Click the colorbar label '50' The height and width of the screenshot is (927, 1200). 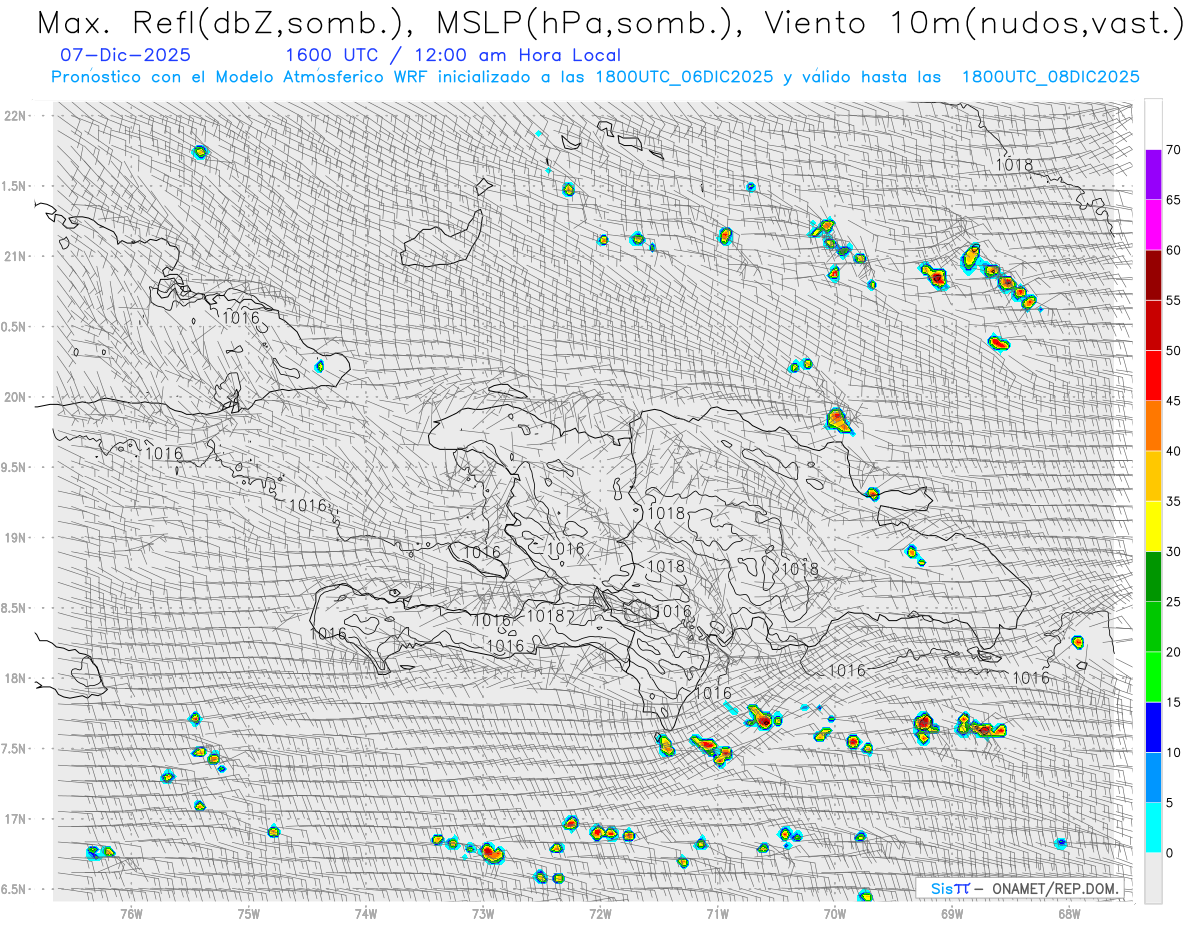(1173, 351)
